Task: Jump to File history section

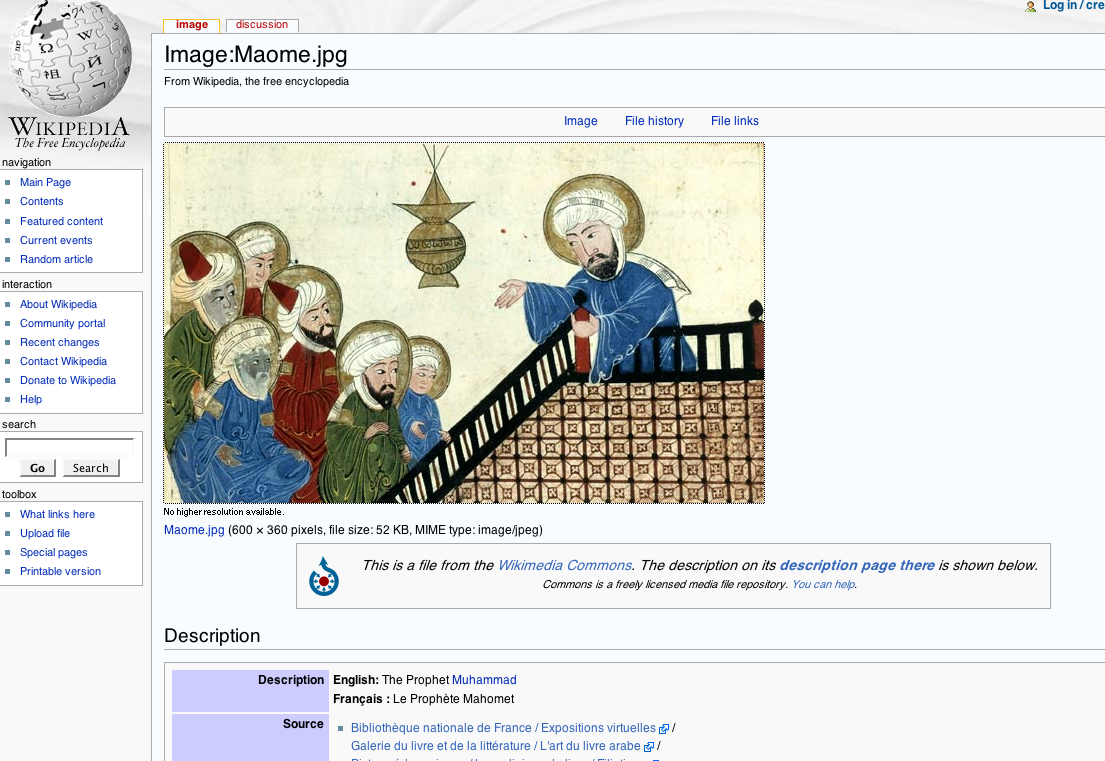Action: click(x=654, y=121)
